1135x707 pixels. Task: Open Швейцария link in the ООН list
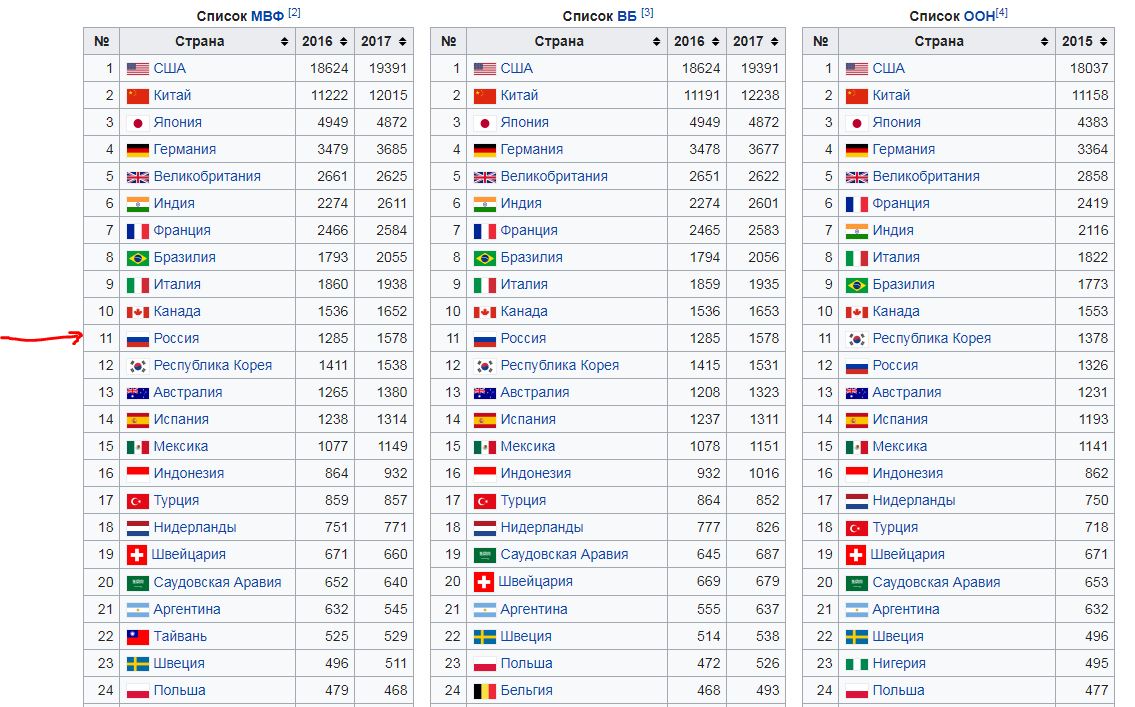coord(907,555)
